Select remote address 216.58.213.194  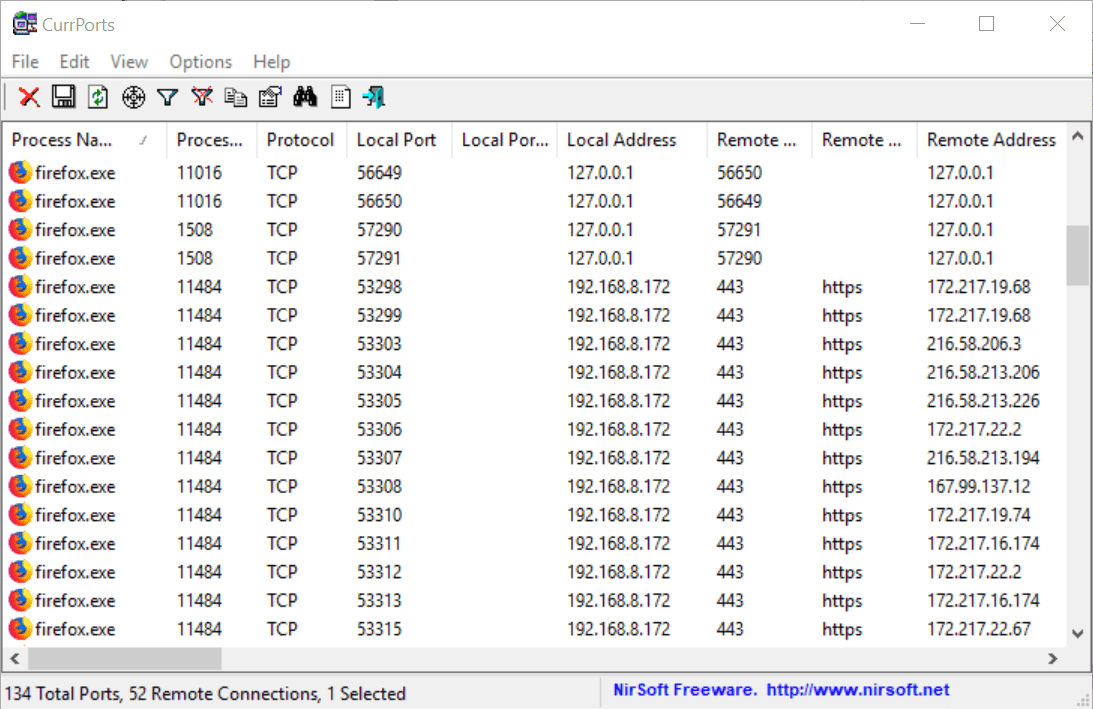pos(983,458)
